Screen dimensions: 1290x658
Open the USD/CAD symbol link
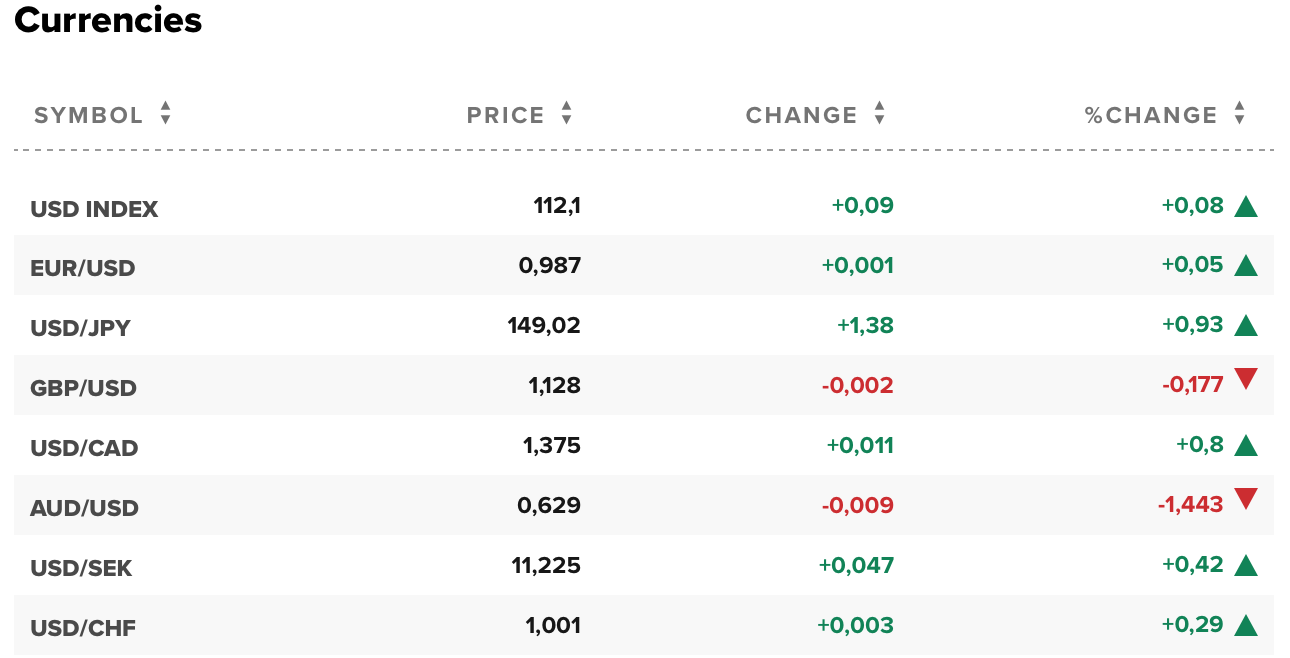coord(84,448)
